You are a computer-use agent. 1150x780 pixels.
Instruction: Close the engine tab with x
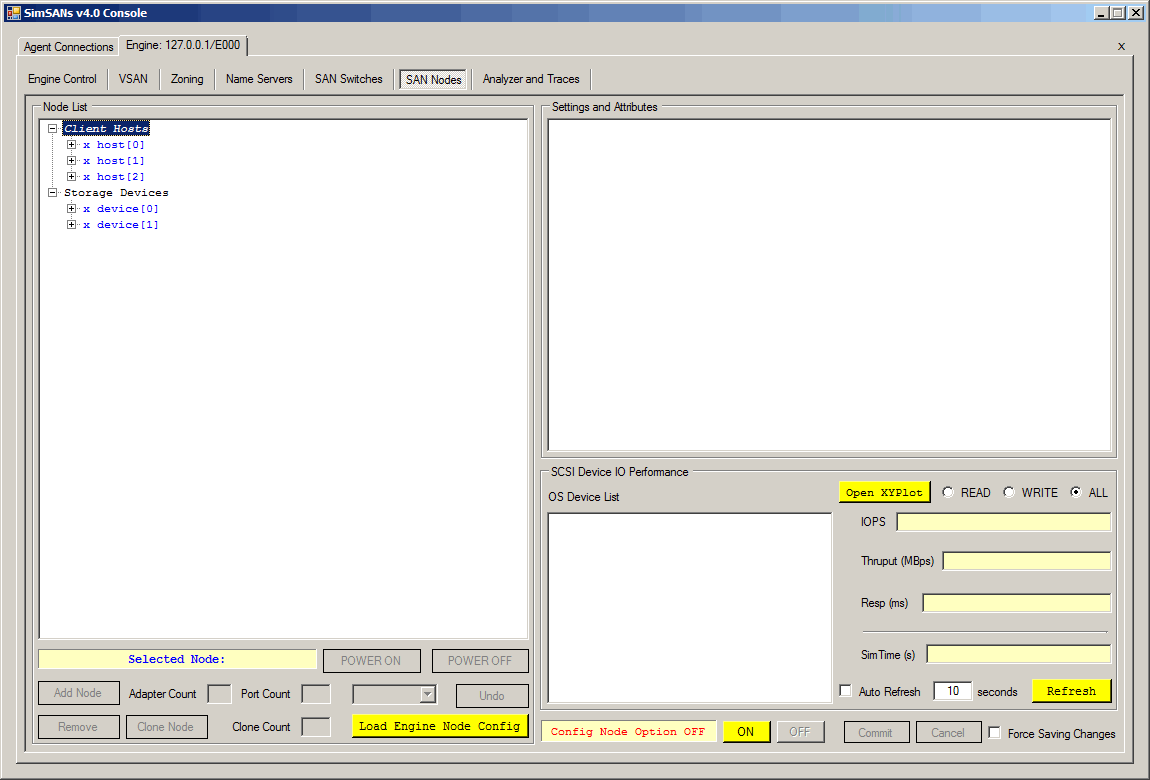(1121, 46)
